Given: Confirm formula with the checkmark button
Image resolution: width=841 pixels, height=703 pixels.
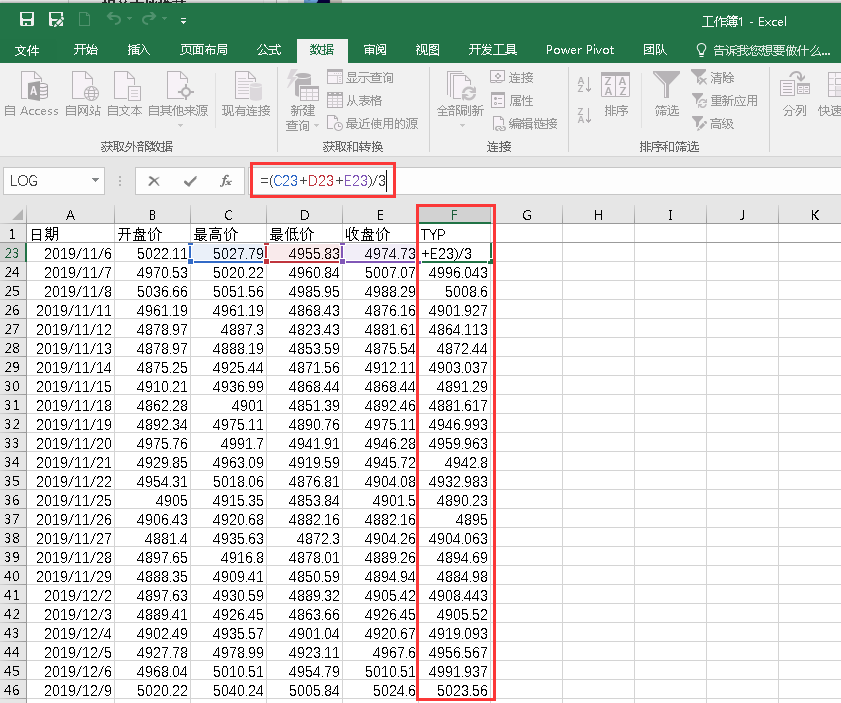Looking at the screenshot, I should [188, 181].
